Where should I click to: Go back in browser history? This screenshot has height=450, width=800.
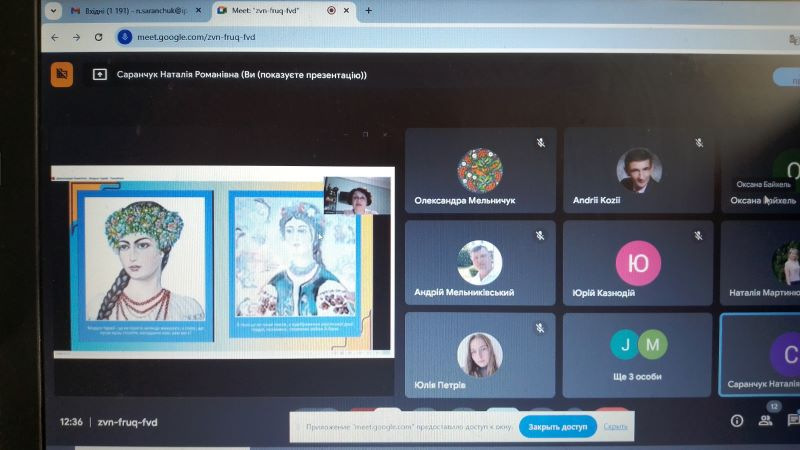pos(55,37)
